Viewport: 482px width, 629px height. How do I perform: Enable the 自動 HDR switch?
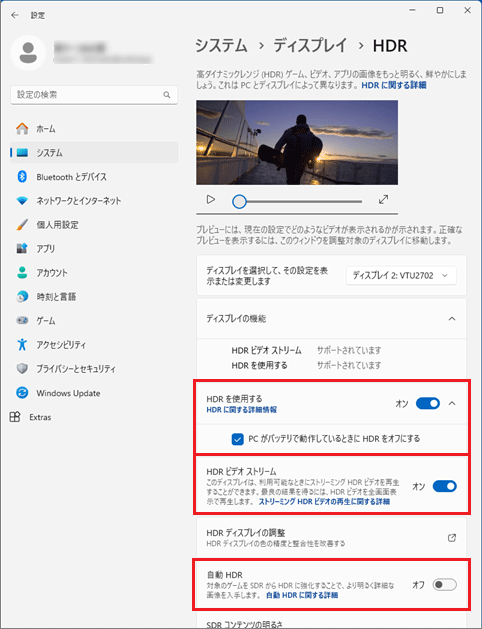(x=444, y=584)
